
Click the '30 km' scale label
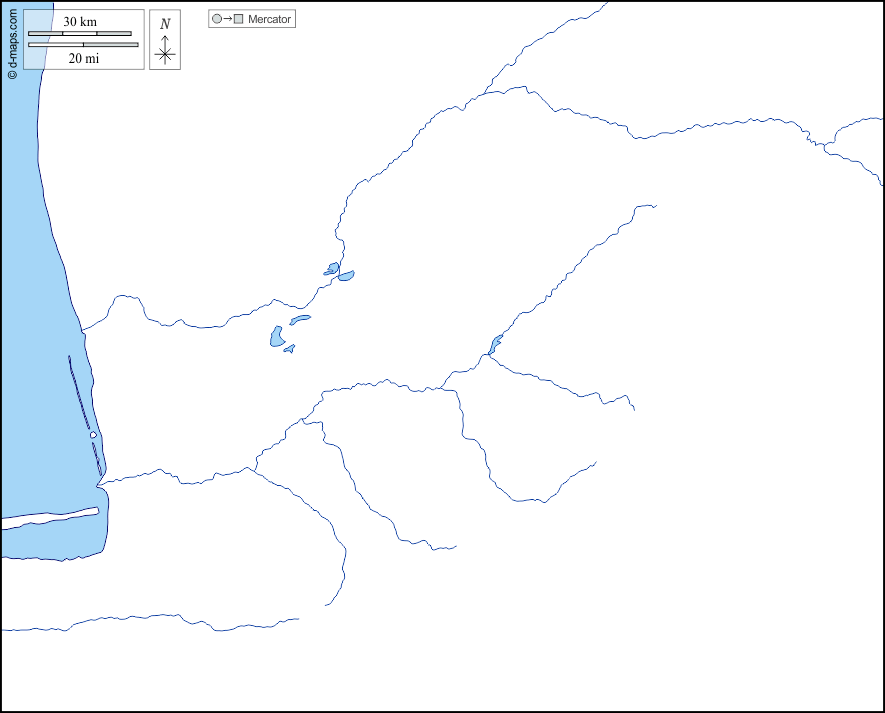pyautogui.click(x=80, y=22)
